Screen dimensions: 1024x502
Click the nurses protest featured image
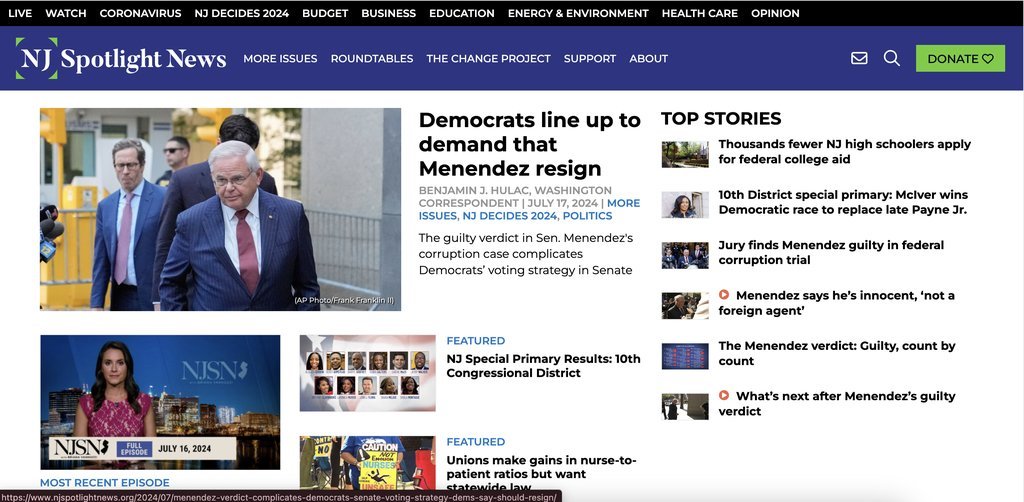368,462
